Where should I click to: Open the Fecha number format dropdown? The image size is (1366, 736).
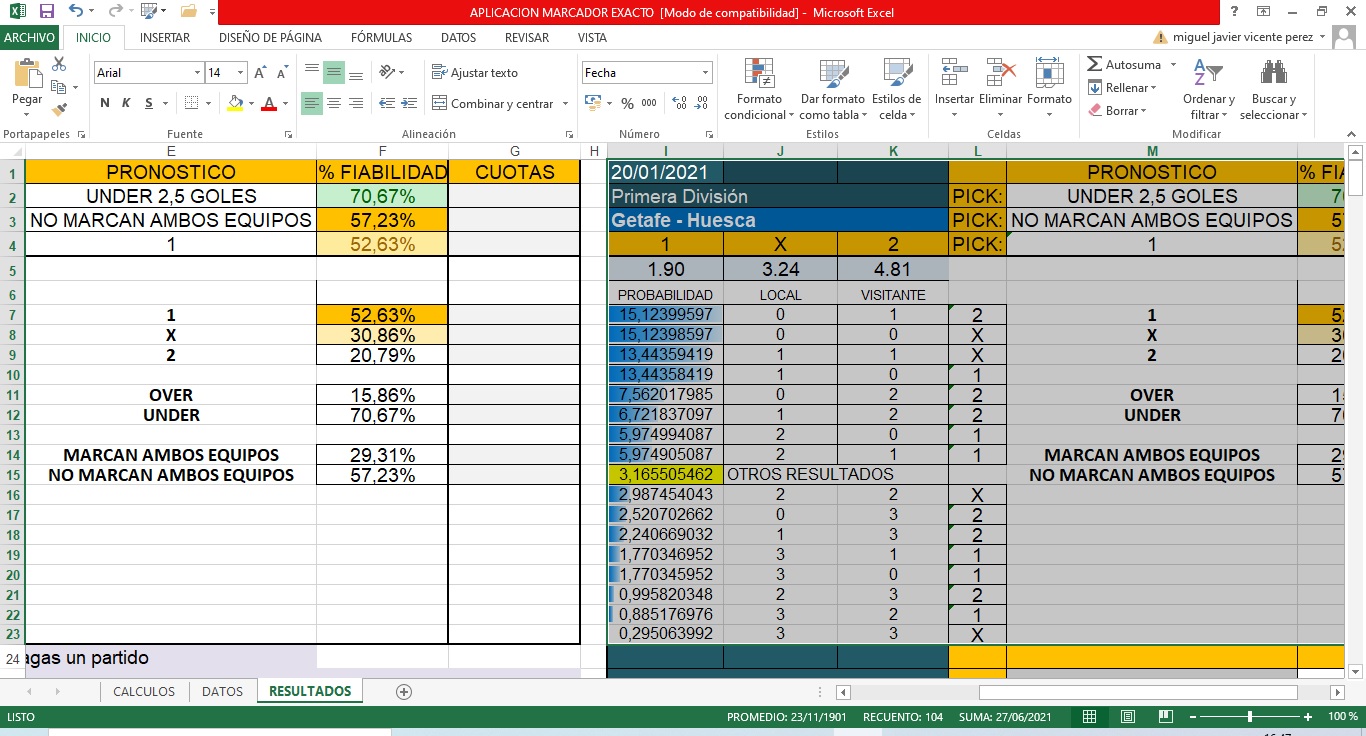pyautogui.click(x=705, y=73)
